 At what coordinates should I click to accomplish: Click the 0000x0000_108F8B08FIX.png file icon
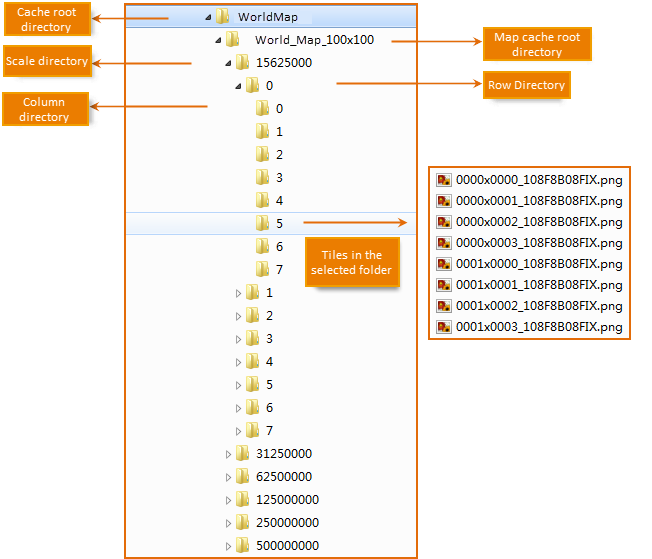pyautogui.click(x=444, y=181)
